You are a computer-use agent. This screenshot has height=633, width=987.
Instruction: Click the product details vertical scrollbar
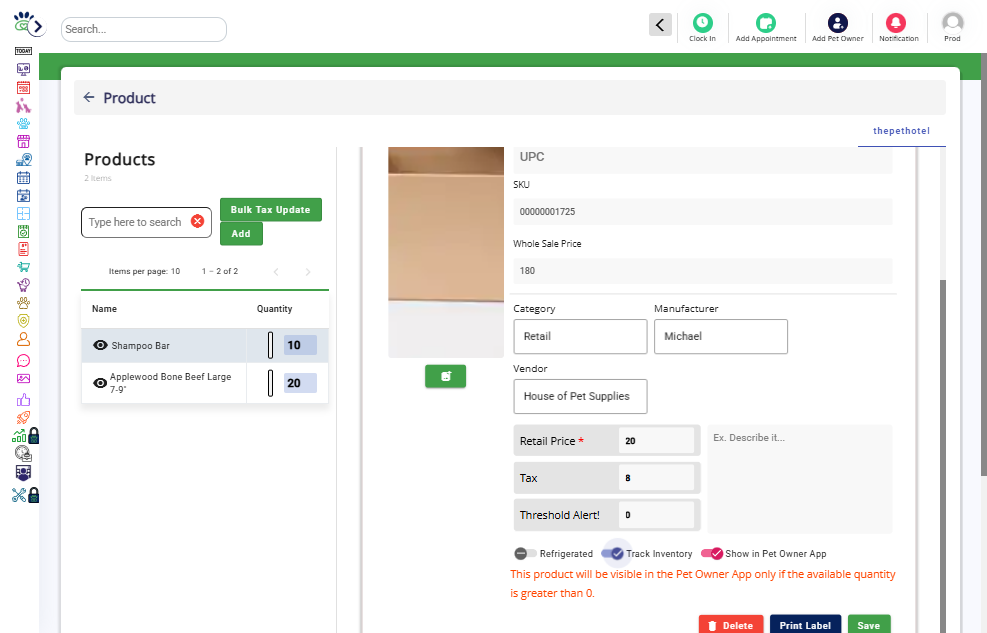pos(942,456)
